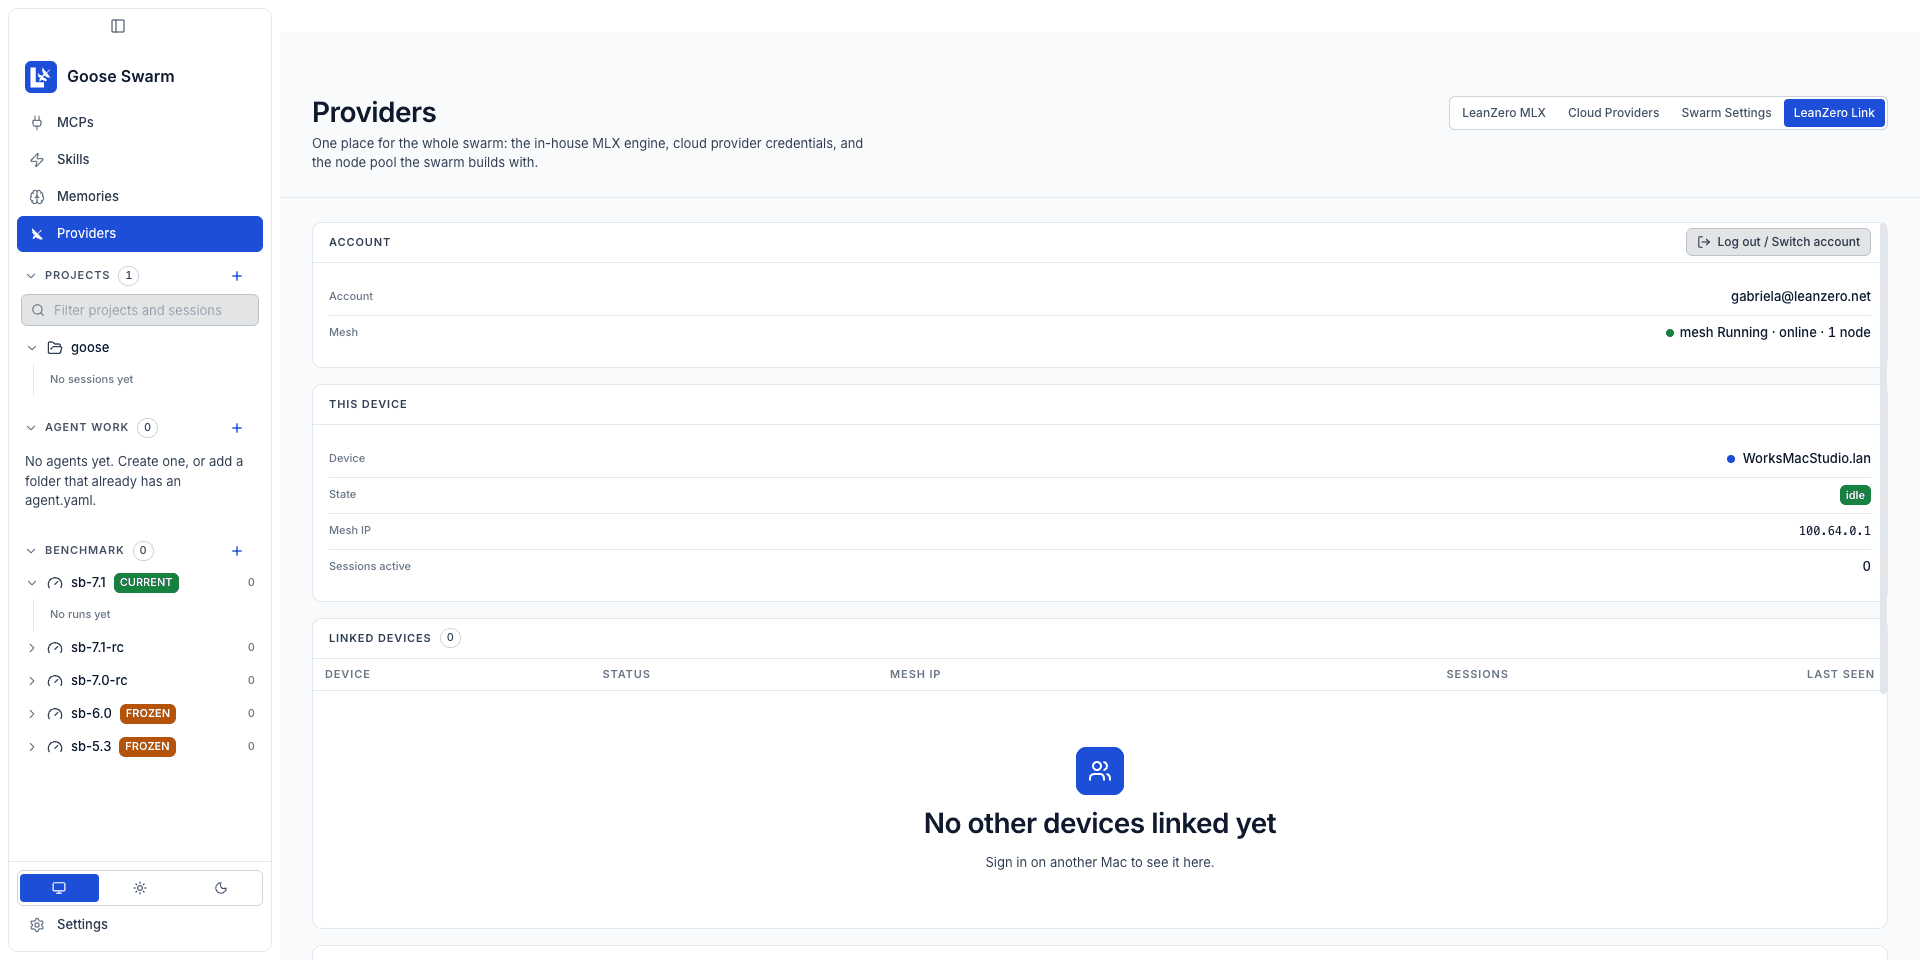Expand the sb-5.3 benchmark chevron
Viewport: 1920px width, 960px height.
click(x=32, y=747)
